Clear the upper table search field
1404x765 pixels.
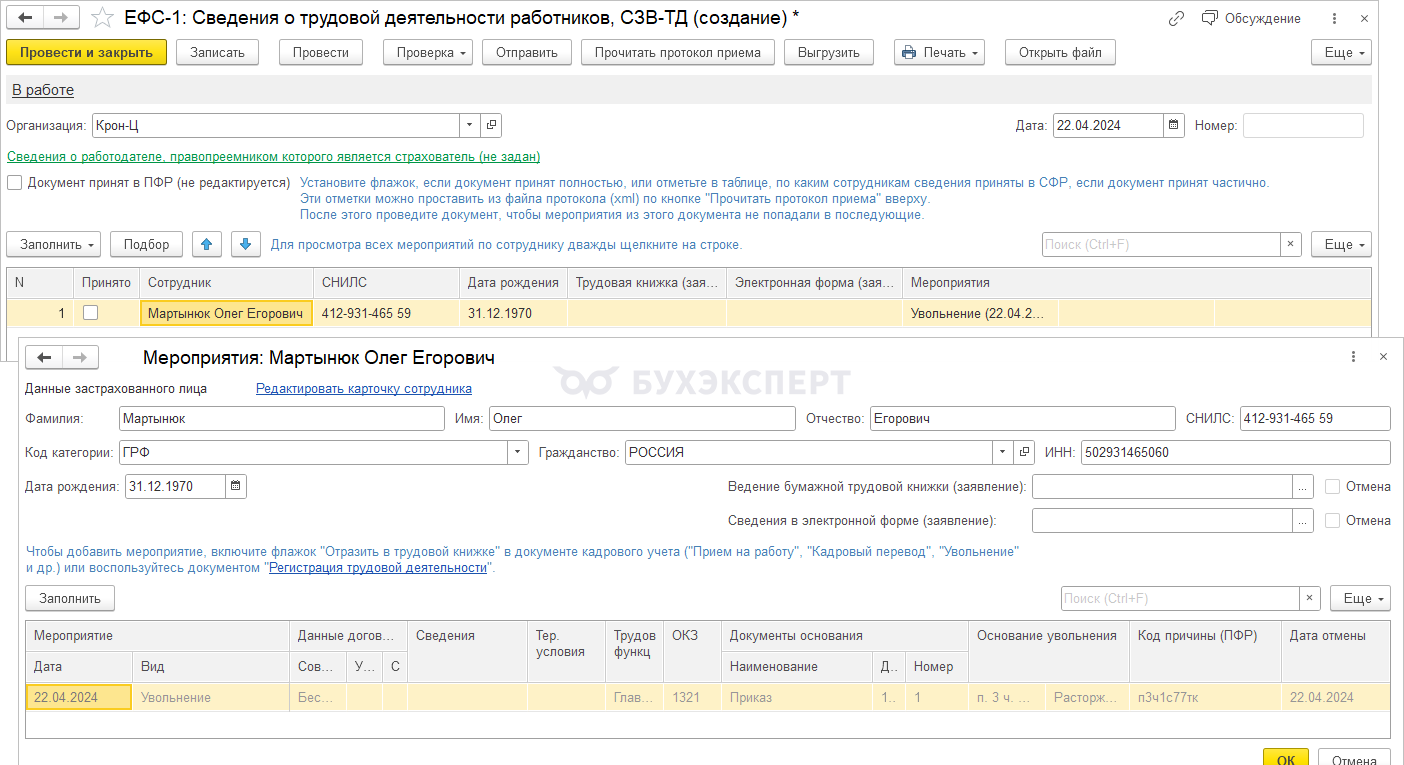click(1291, 244)
